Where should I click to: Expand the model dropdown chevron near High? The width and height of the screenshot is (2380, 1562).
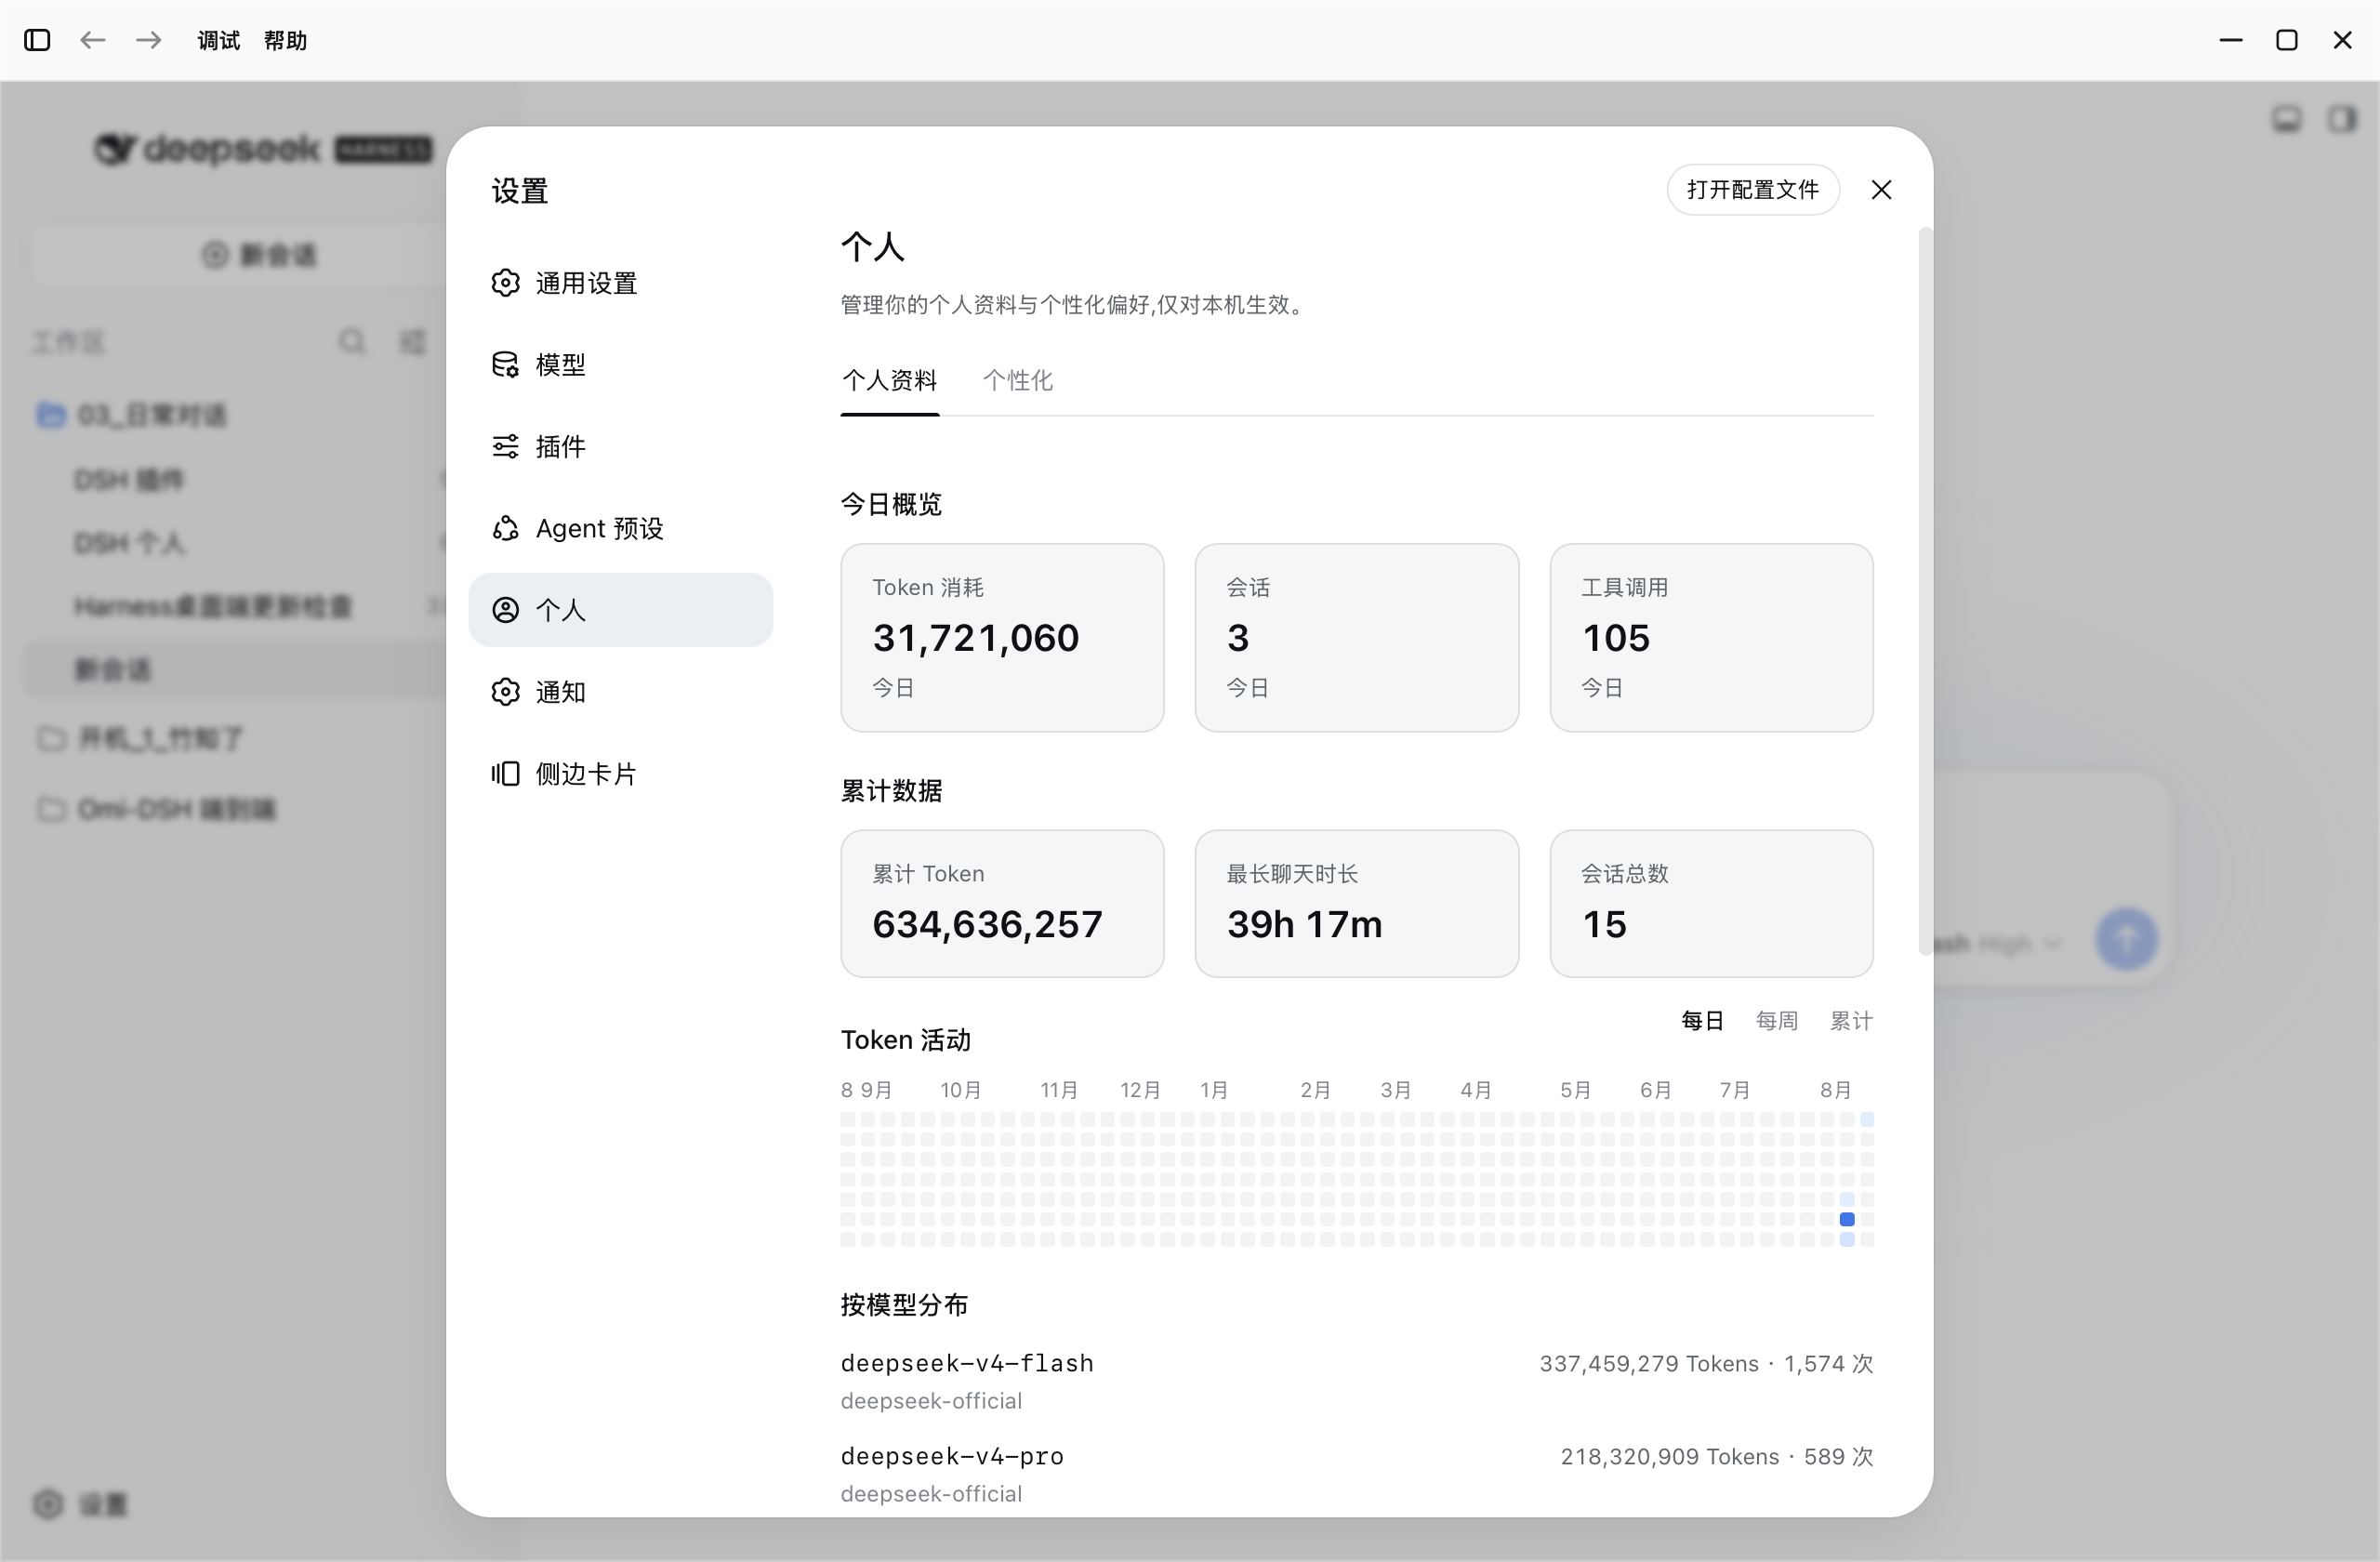2053,943
